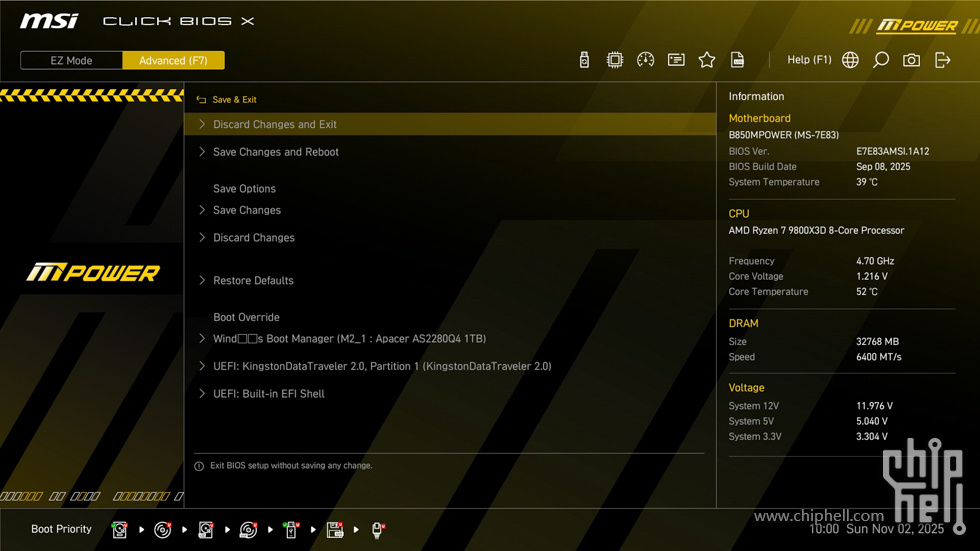
Task: Click the info icon beside the help description
Action: 199,466
